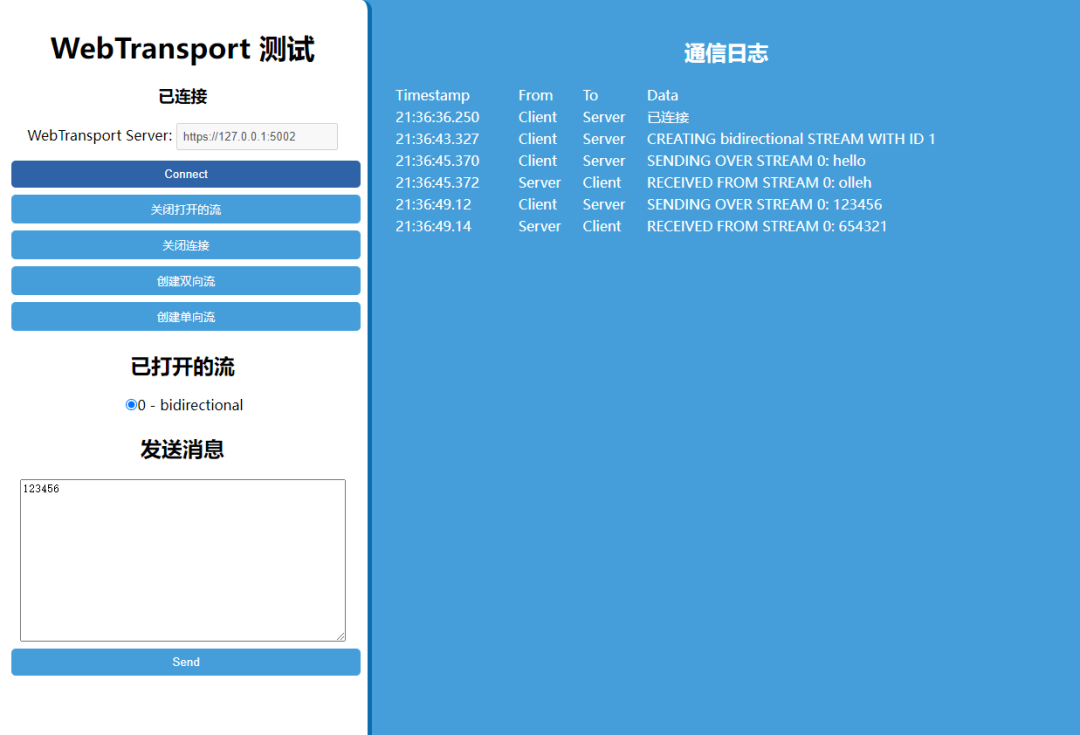Image resolution: width=1080 pixels, height=735 pixels.
Task: Click the Send button
Action: click(185, 661)
